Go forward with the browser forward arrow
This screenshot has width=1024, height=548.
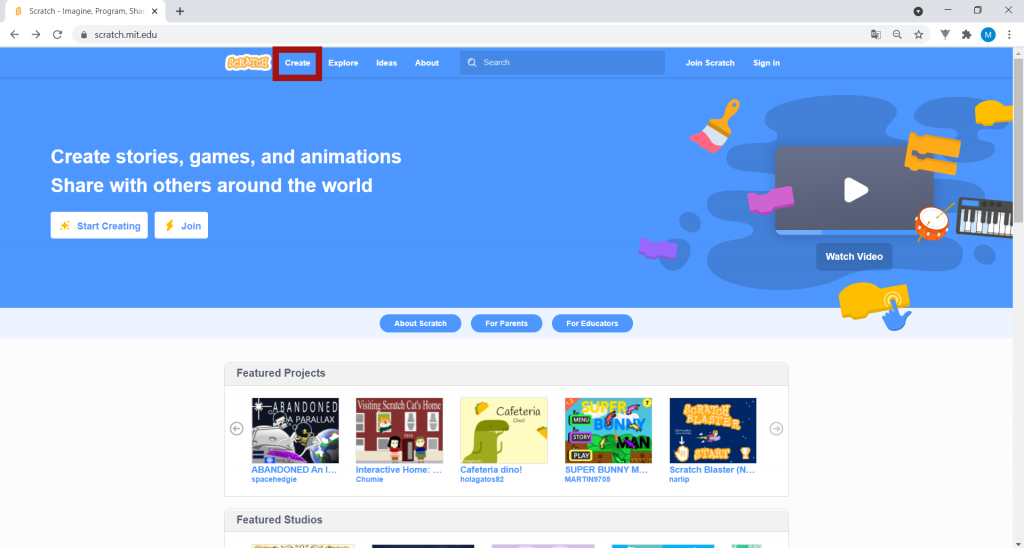pos(36,35)
